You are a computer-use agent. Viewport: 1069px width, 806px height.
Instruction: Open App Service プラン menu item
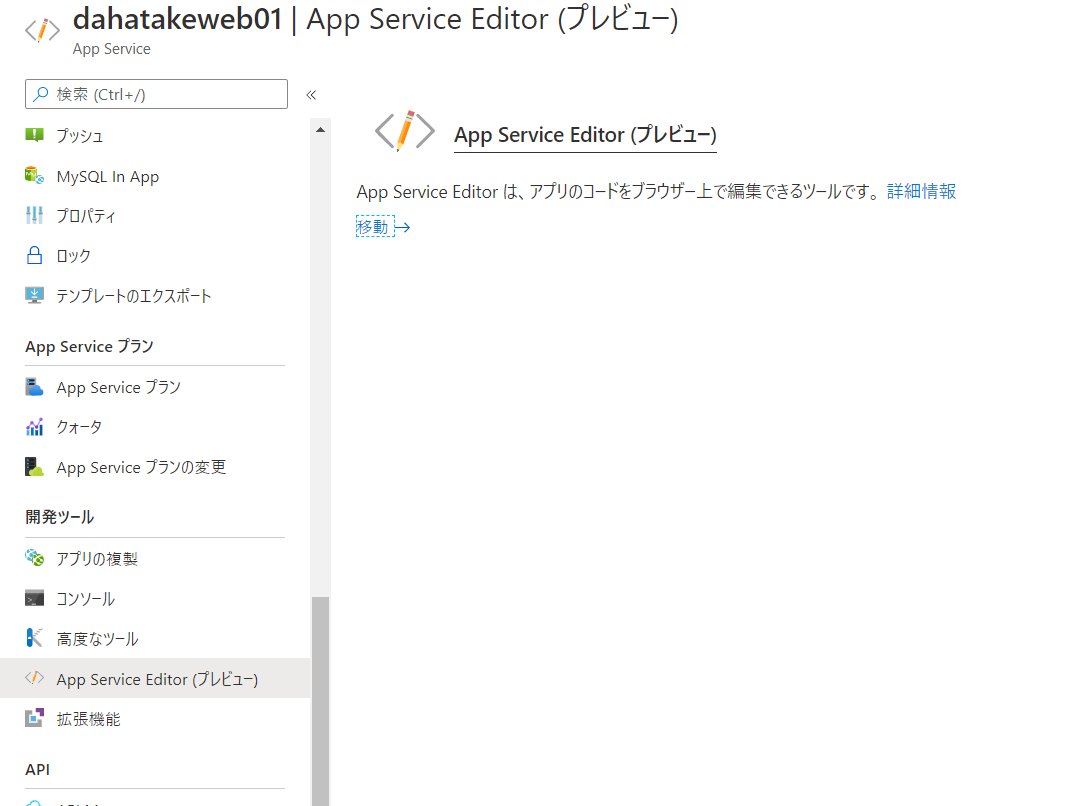[155, 387]
